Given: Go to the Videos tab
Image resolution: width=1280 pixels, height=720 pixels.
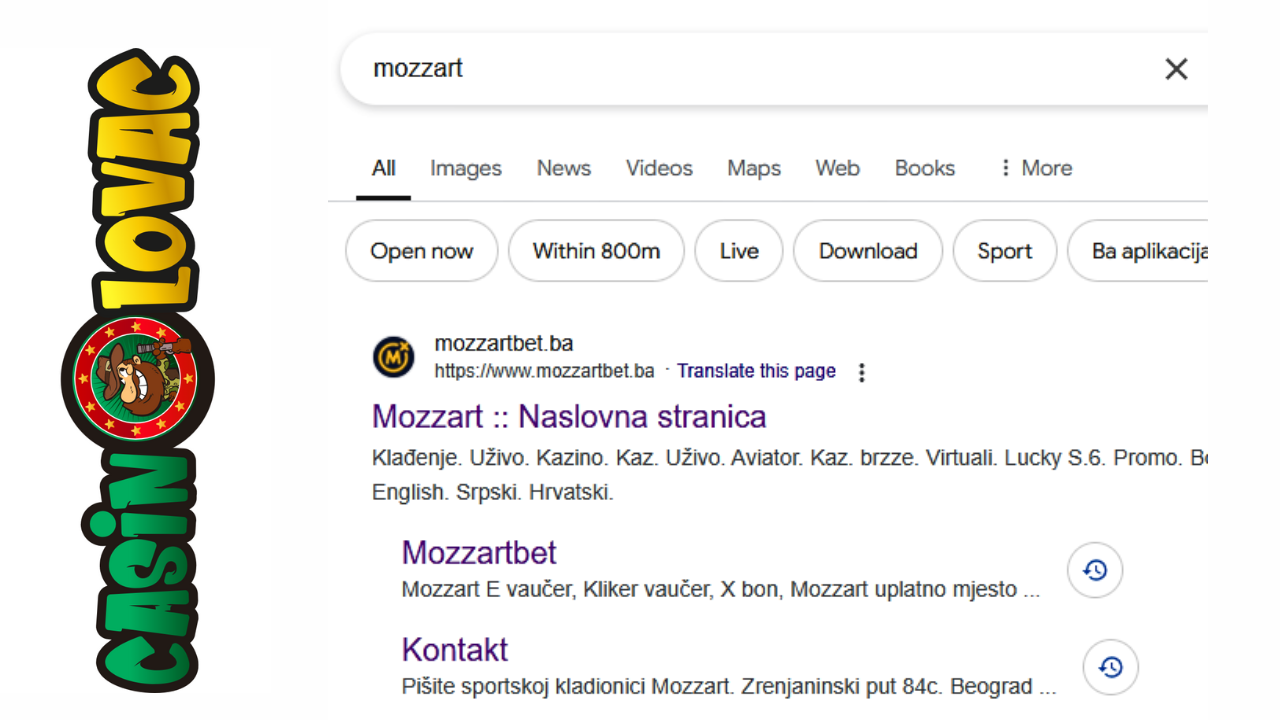Looking at the screenshot, I should 659,168.
